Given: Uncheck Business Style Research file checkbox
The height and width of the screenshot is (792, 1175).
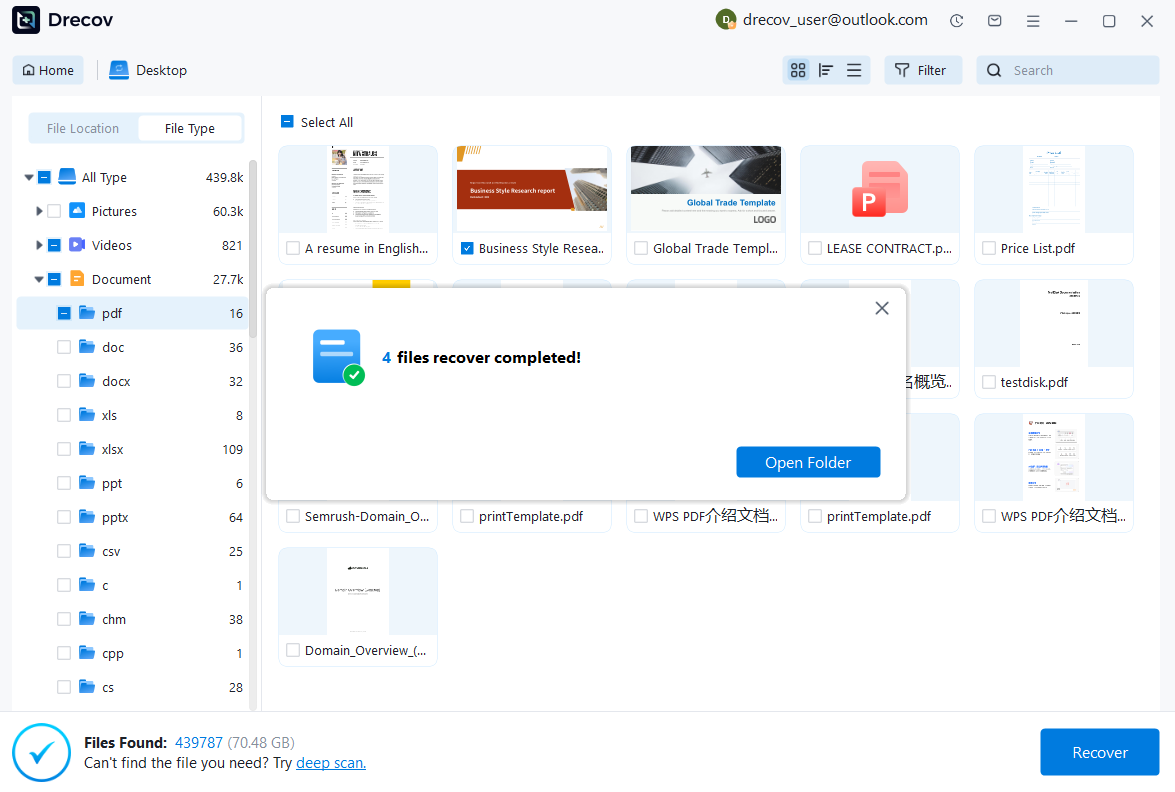Looking at the screenshot, I should coord(467,248).
